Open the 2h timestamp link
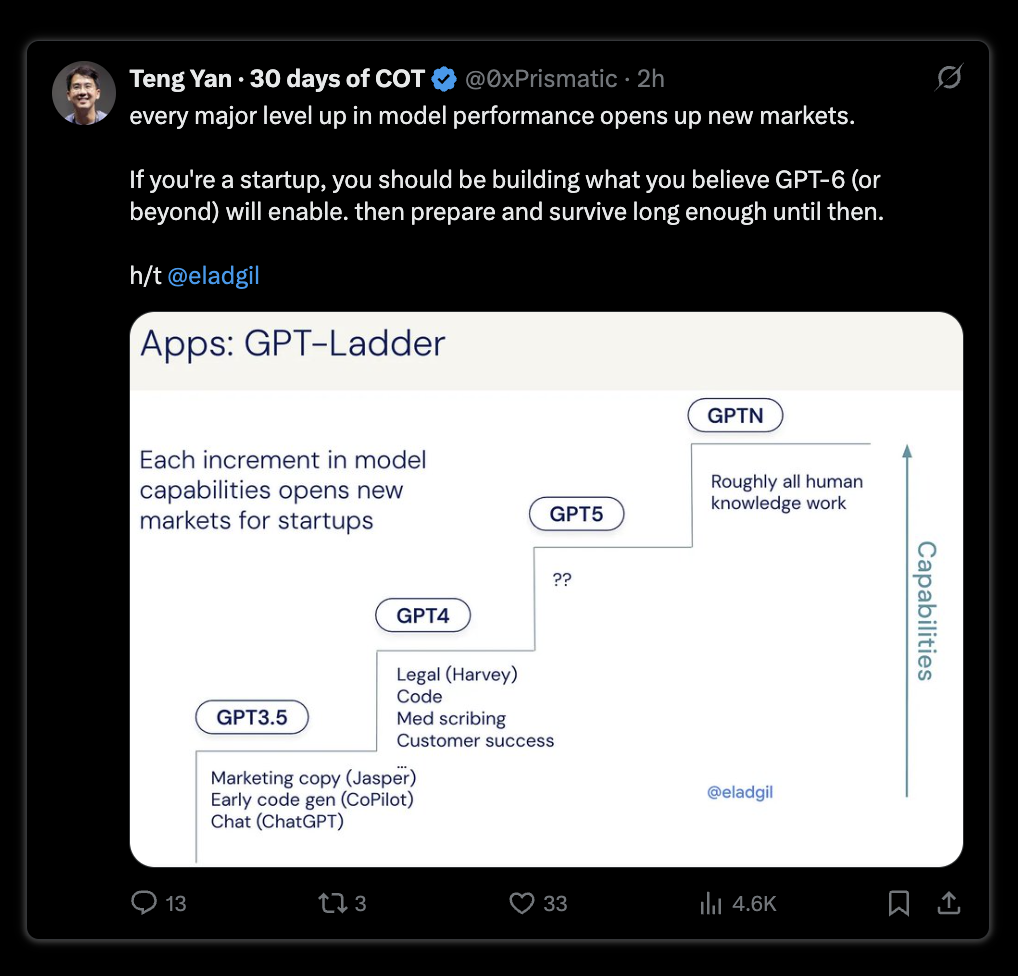This screenshot has height=976, width=1018. click(x=651, y=79)
